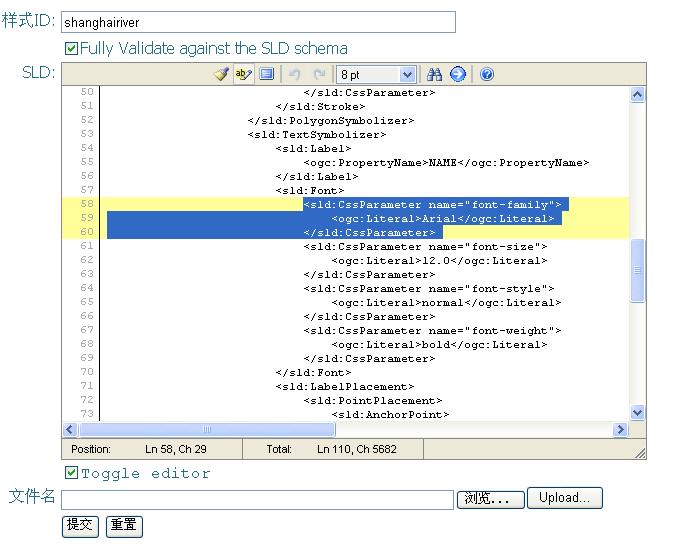Click the editor resize grip corner
The height and width of the screenshot is (547, 675).
click(640, 454)
